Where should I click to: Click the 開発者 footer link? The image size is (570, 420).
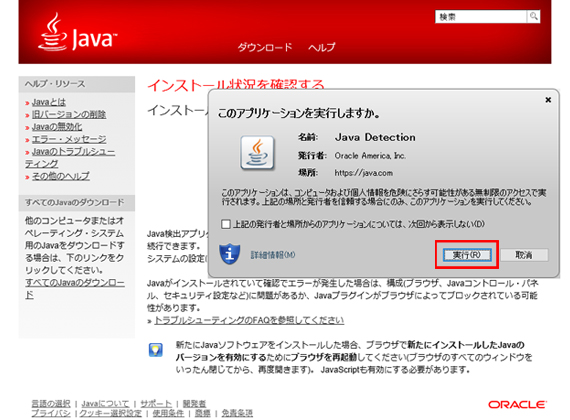point(194,404)
